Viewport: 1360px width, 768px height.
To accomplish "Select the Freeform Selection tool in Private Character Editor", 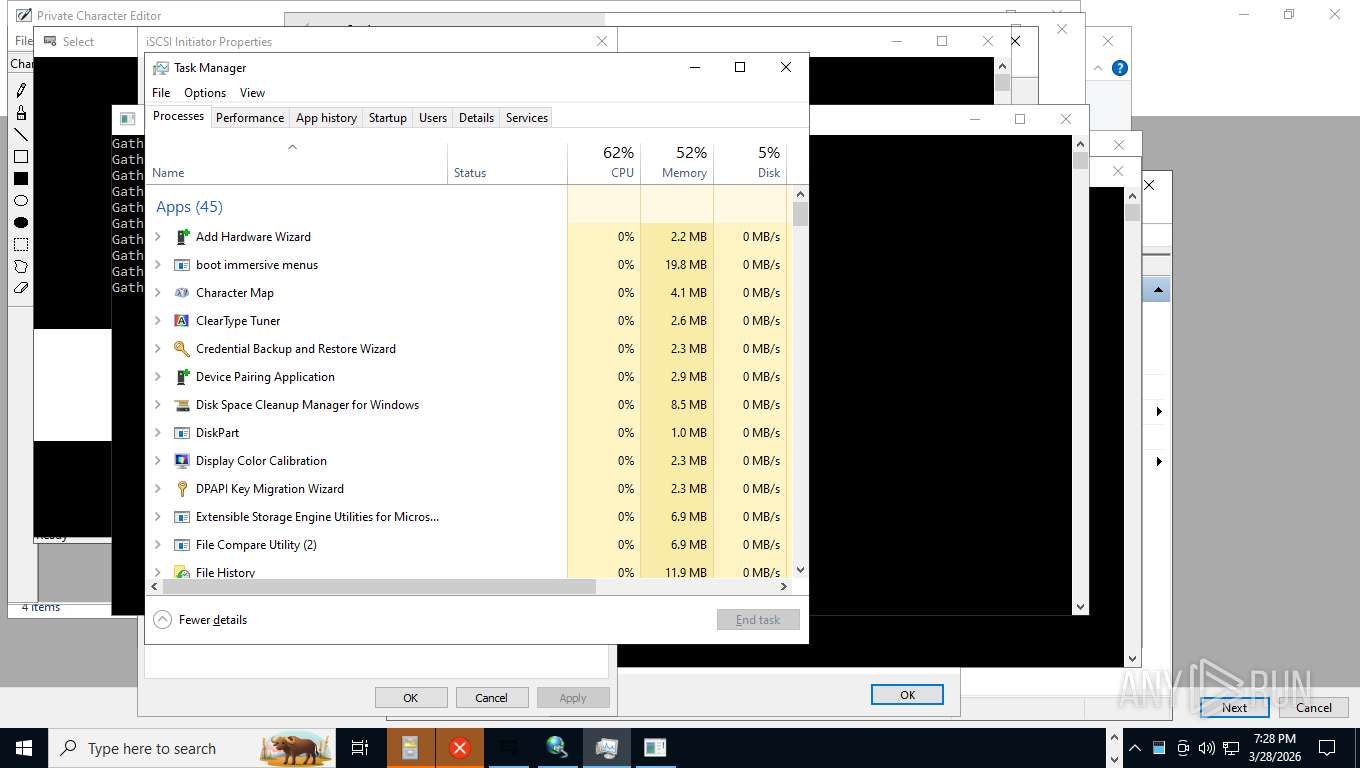I will tap(21, 267).
